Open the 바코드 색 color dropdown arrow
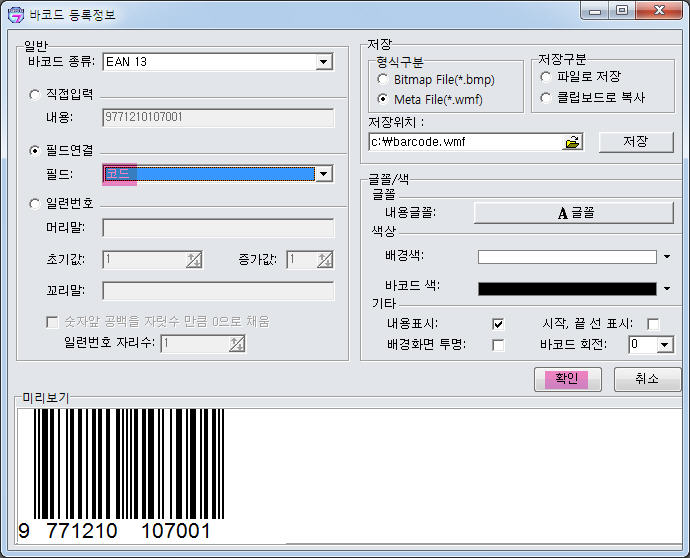This screenshot has height=558, width=690. coord(667,289)
